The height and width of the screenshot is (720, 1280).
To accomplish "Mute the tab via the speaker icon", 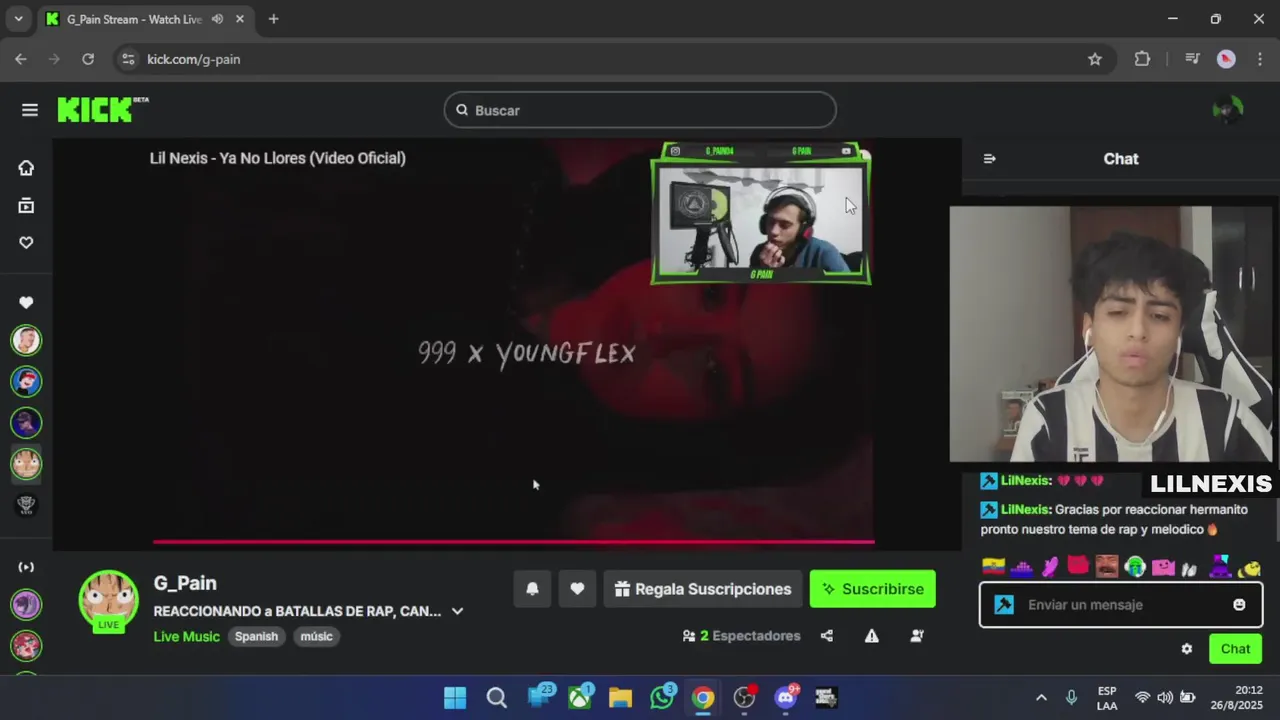I will [x=217, y=19].
